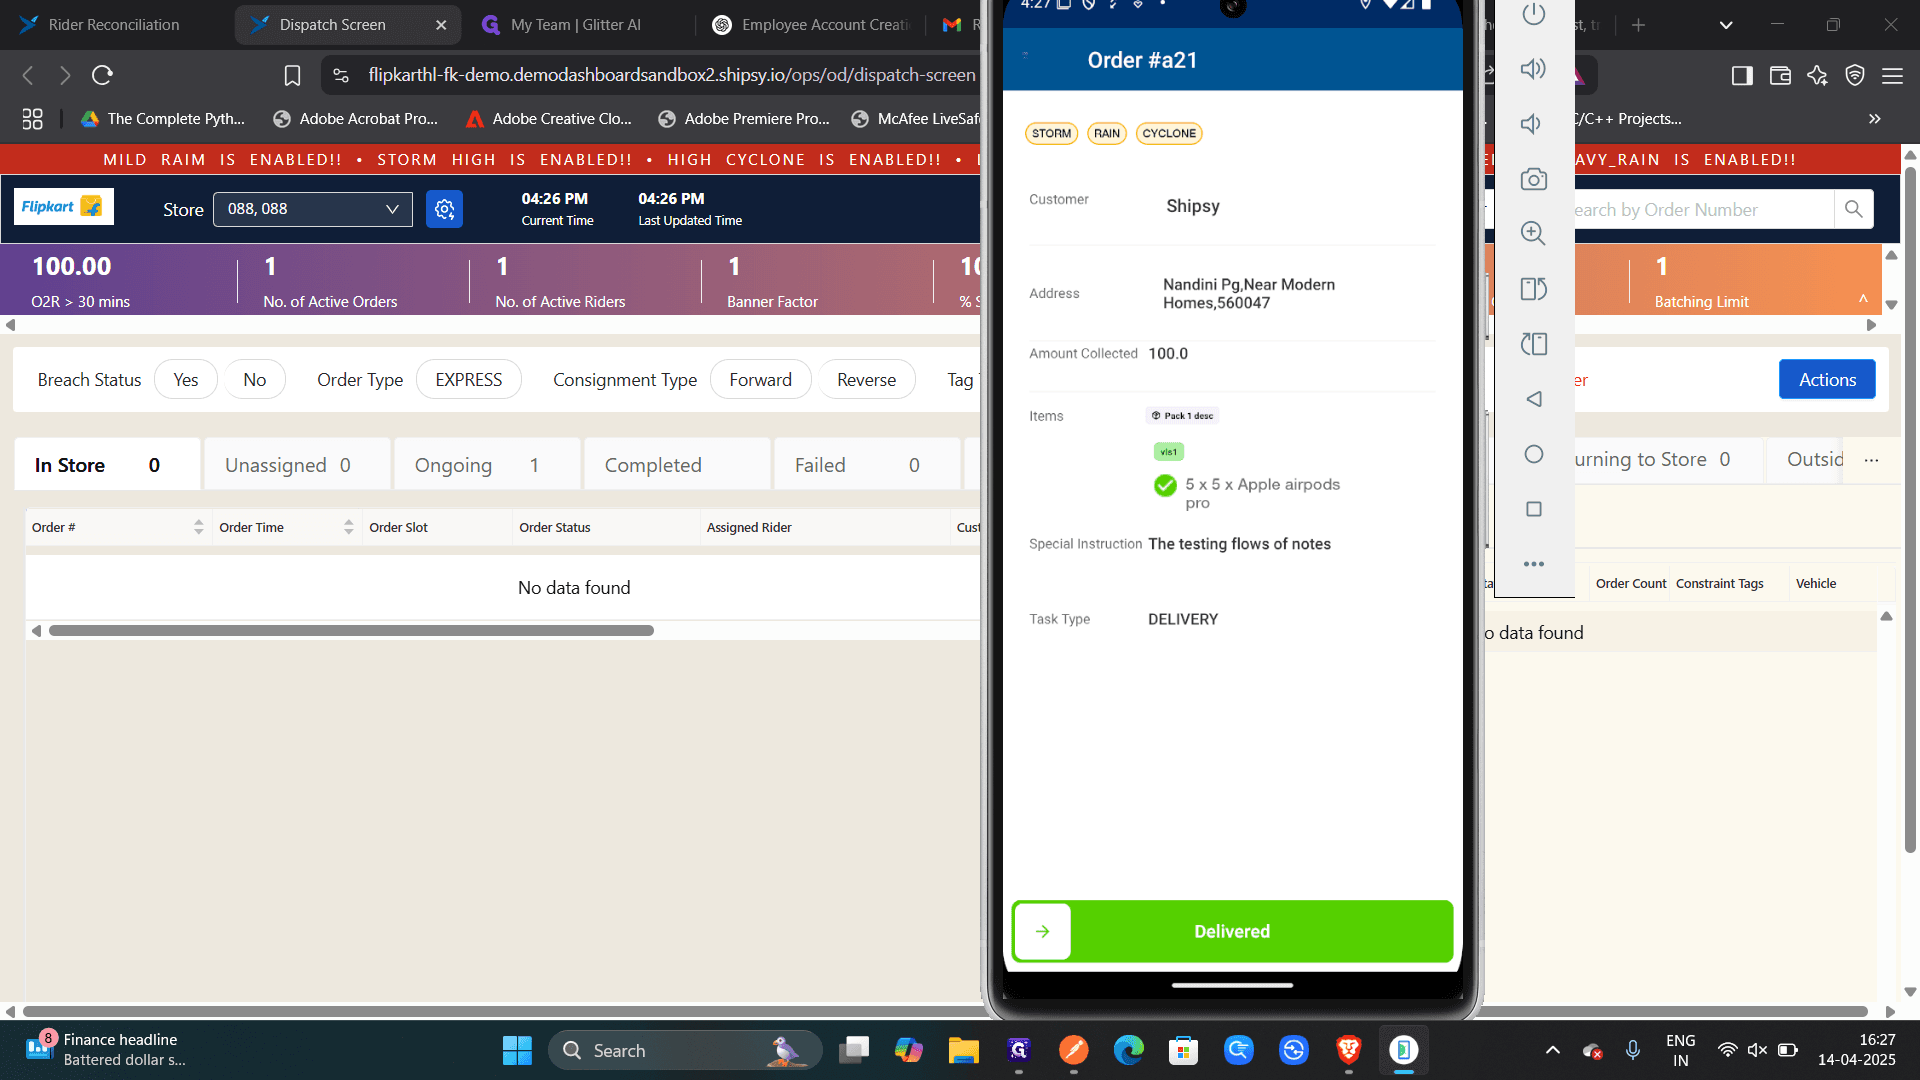Click the emulator back triangle icon
Viewport: 1920px width, 1080px height.
pos(1534,399)
